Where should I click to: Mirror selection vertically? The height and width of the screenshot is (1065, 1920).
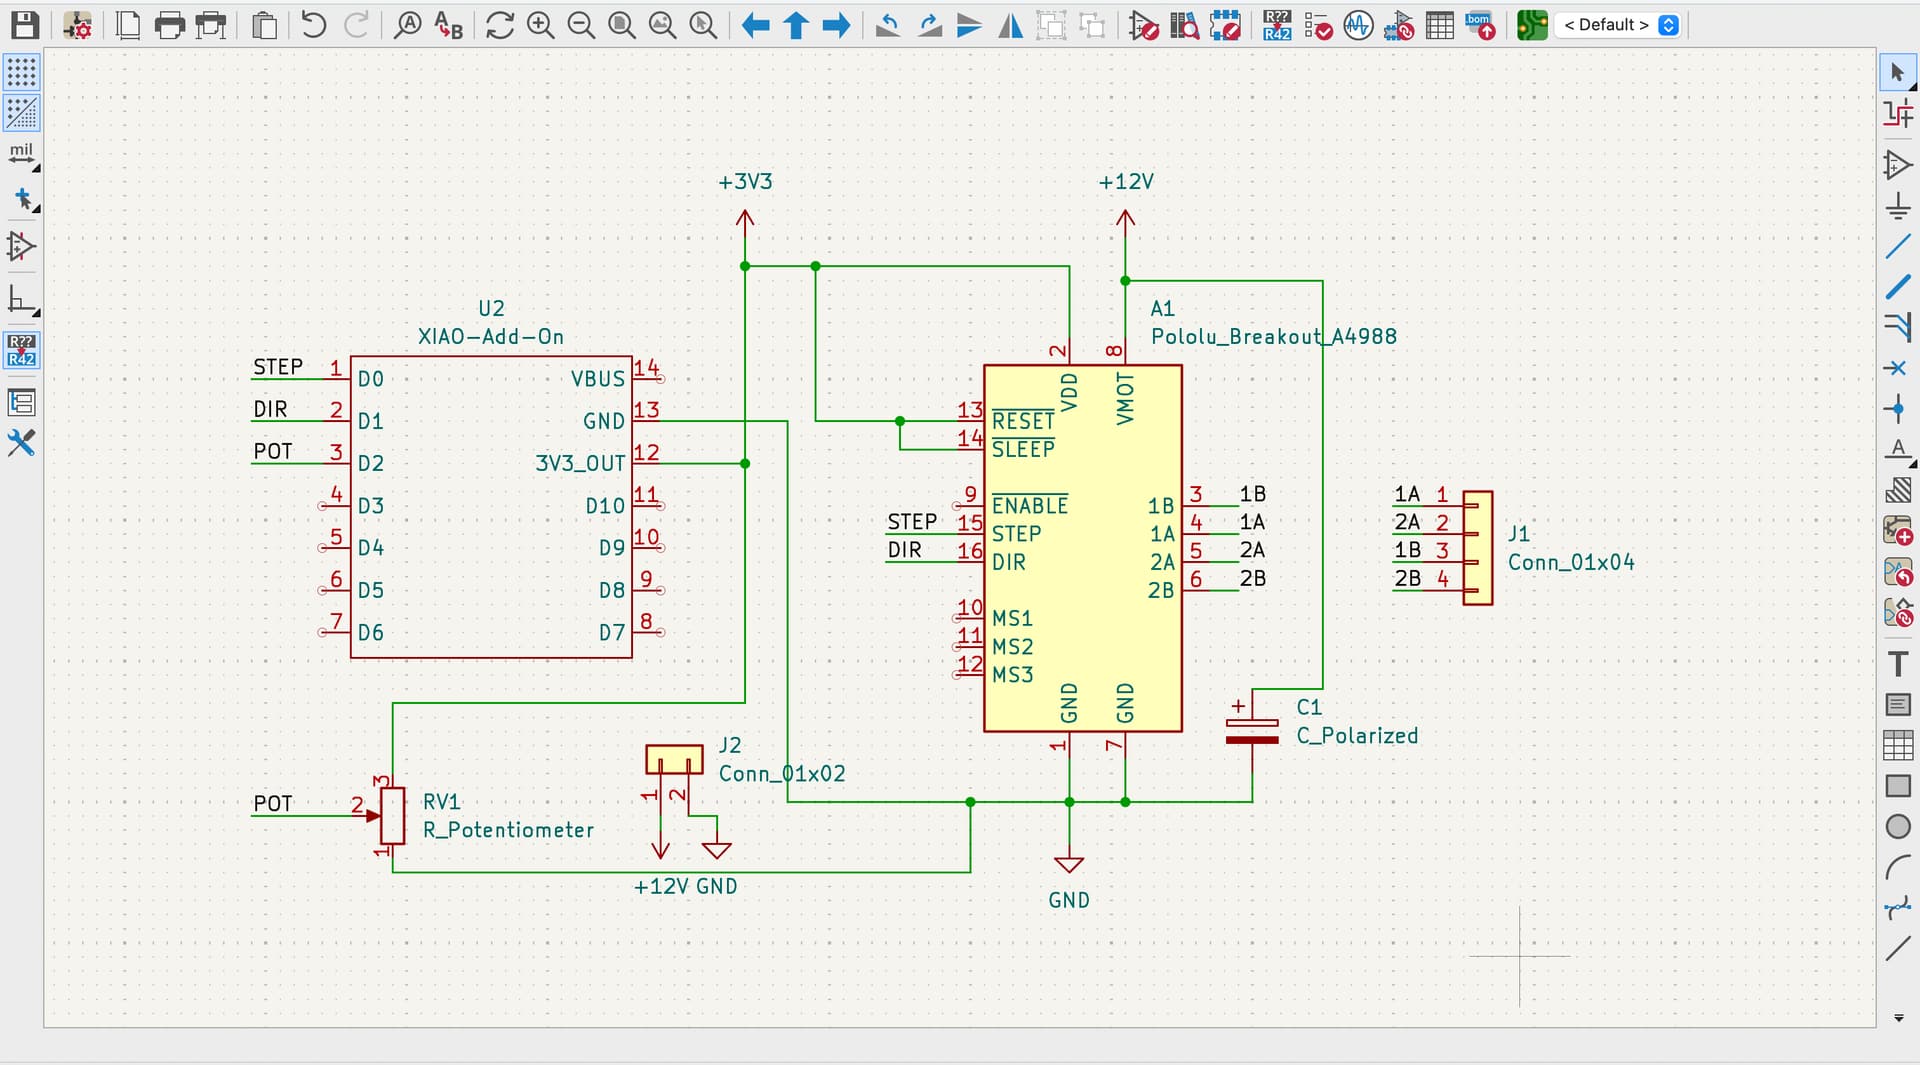[x=969, y=25]
